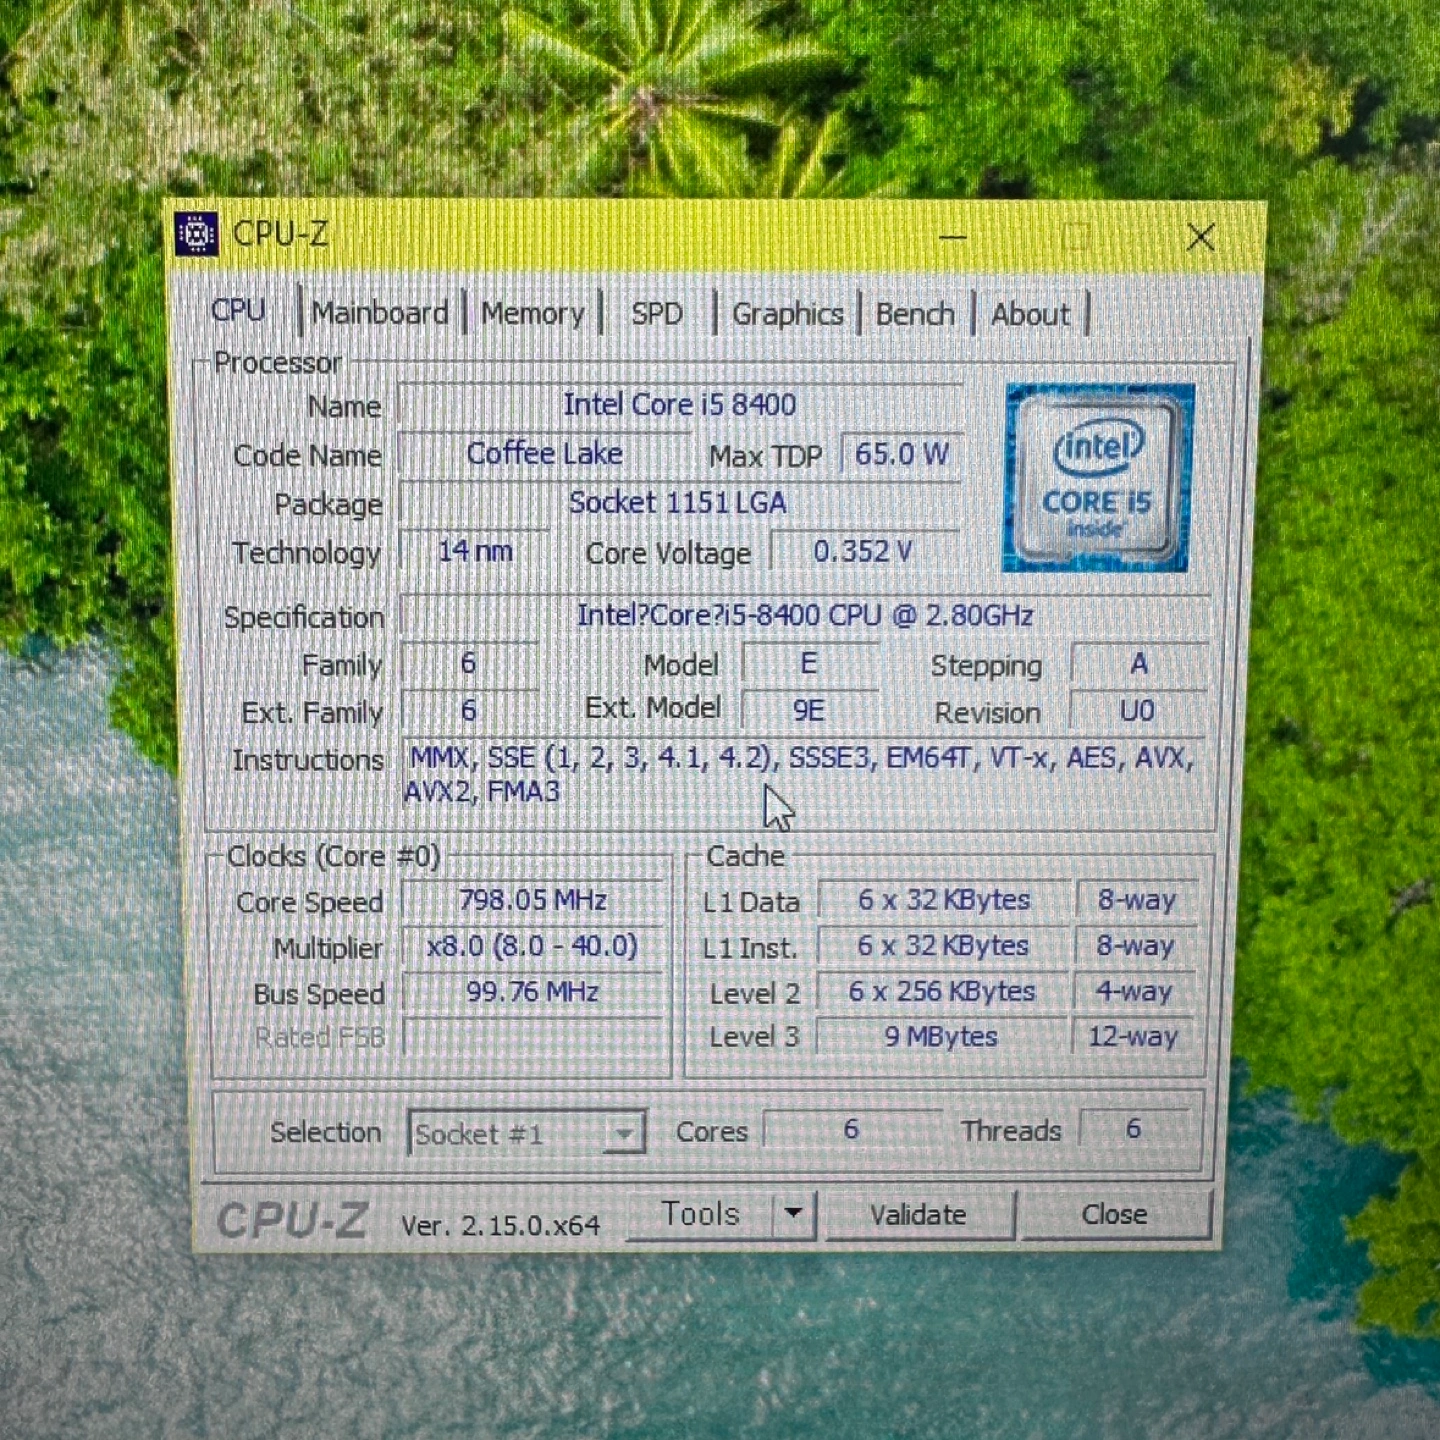Screen dimensions: 1440x1440
Task: Select the SPD tab
Action: [656, 313]
